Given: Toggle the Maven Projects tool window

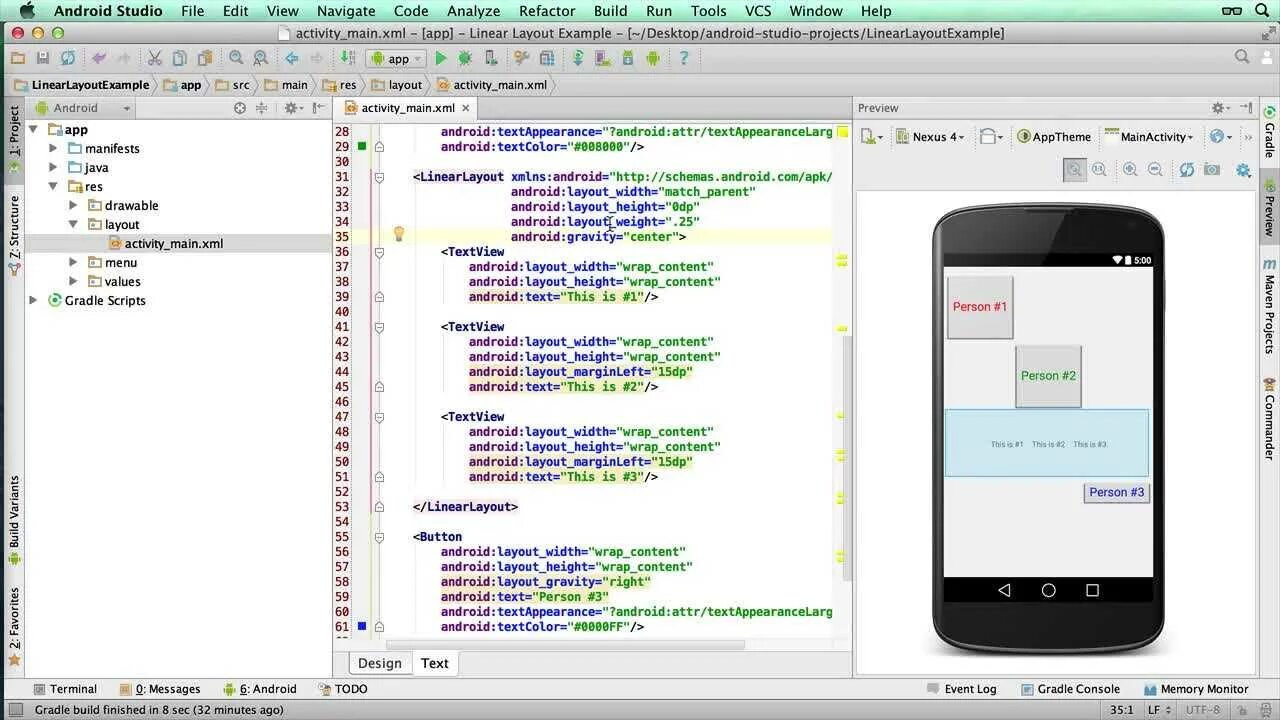Looking at the screenshot, I should point(1269,306).
